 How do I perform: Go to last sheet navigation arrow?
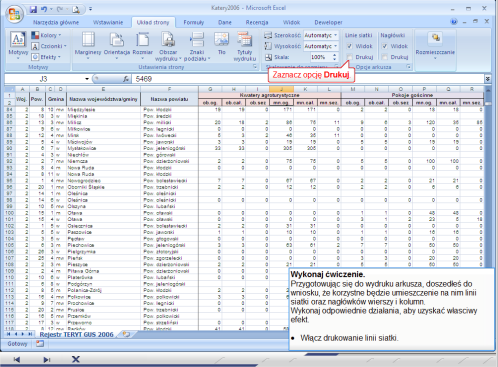[x=30, y=334]
